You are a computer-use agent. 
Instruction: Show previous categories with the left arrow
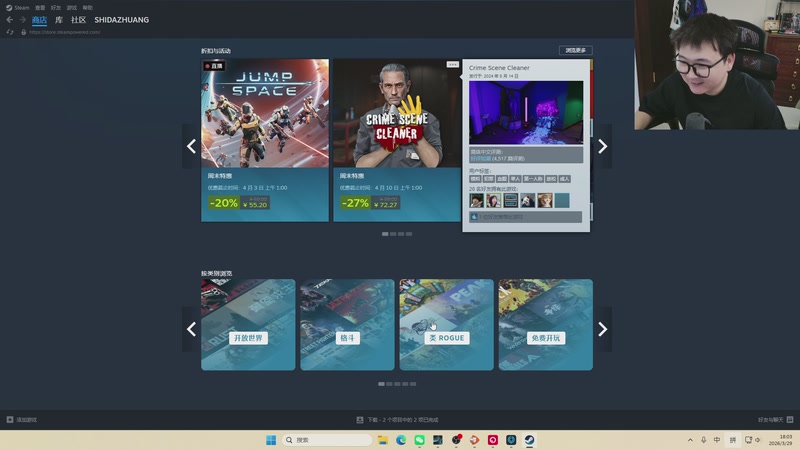[x=191, y=329]
